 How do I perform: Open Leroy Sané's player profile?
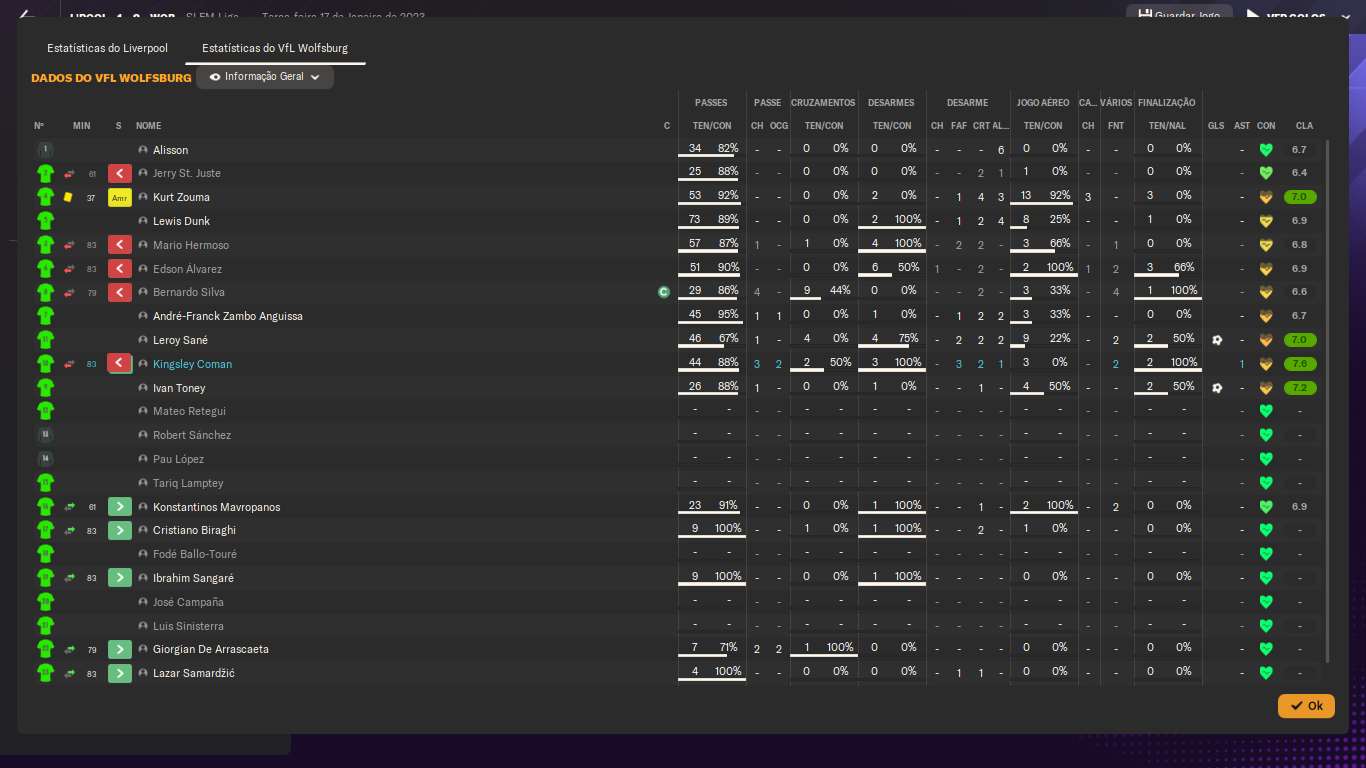point(180,340)
